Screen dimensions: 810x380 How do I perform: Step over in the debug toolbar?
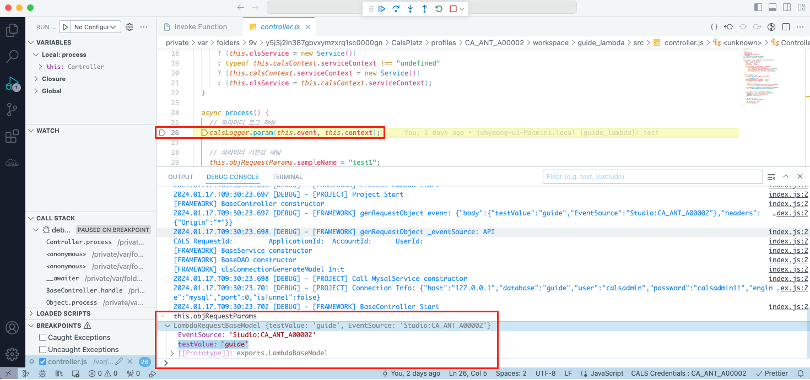[396, 9]
